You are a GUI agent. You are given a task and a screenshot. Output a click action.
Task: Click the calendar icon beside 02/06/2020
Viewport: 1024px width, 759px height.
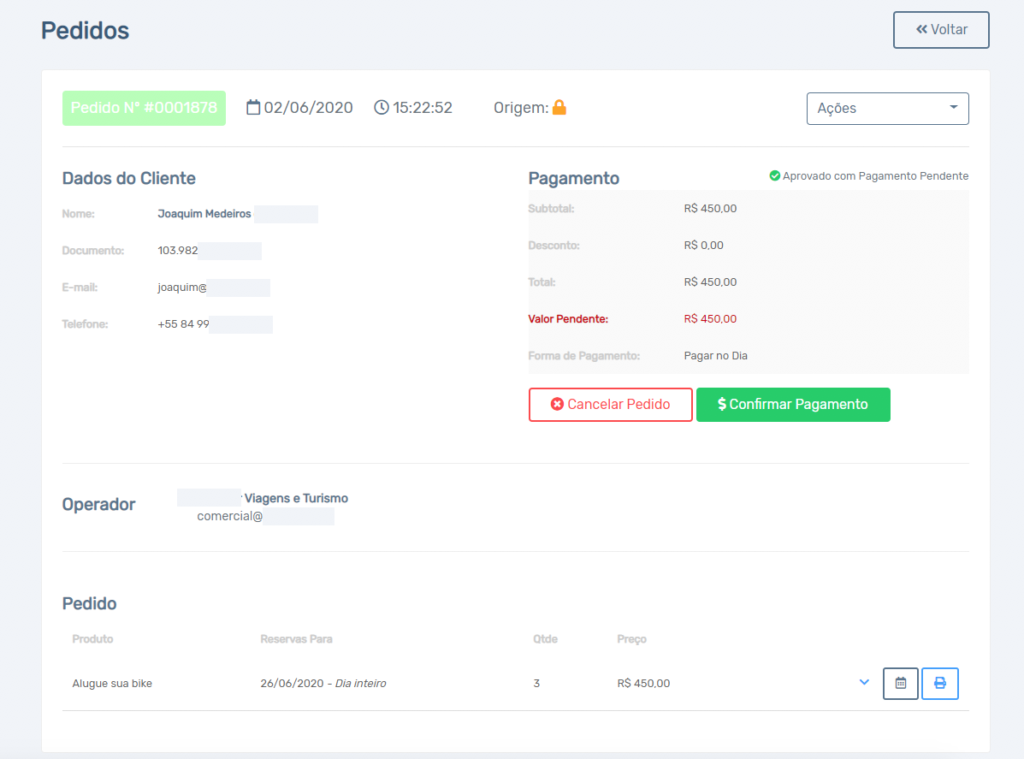pos(253,107)
